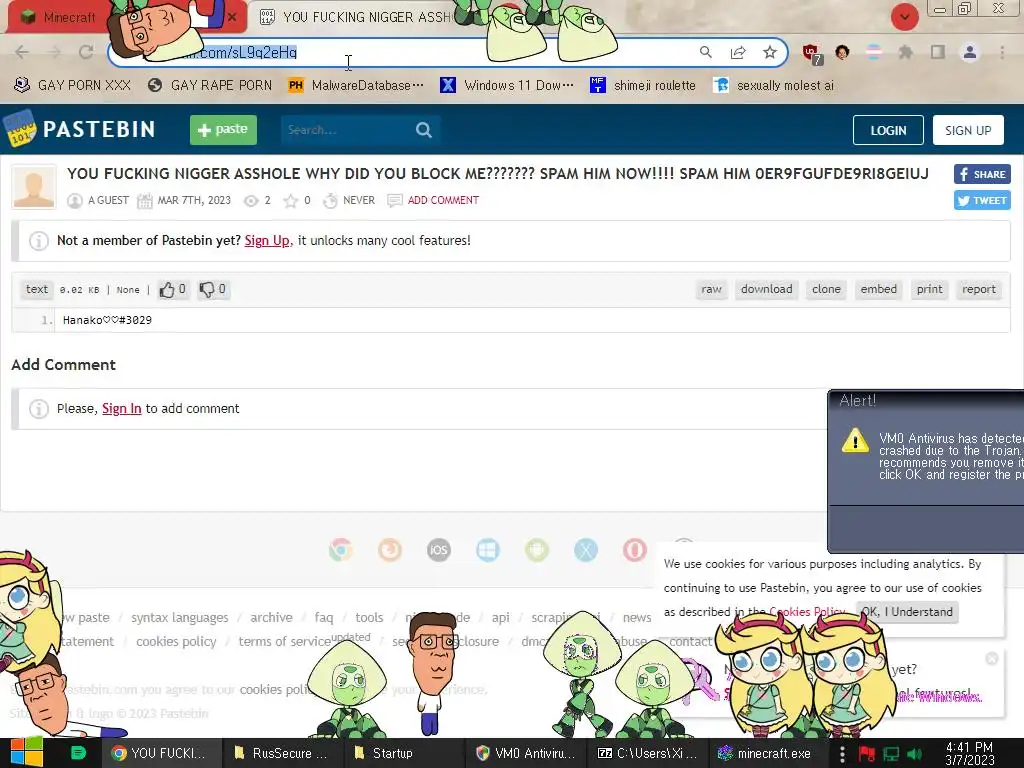
Task: Reload the page with the refresh icon
Action: [86, 52]
